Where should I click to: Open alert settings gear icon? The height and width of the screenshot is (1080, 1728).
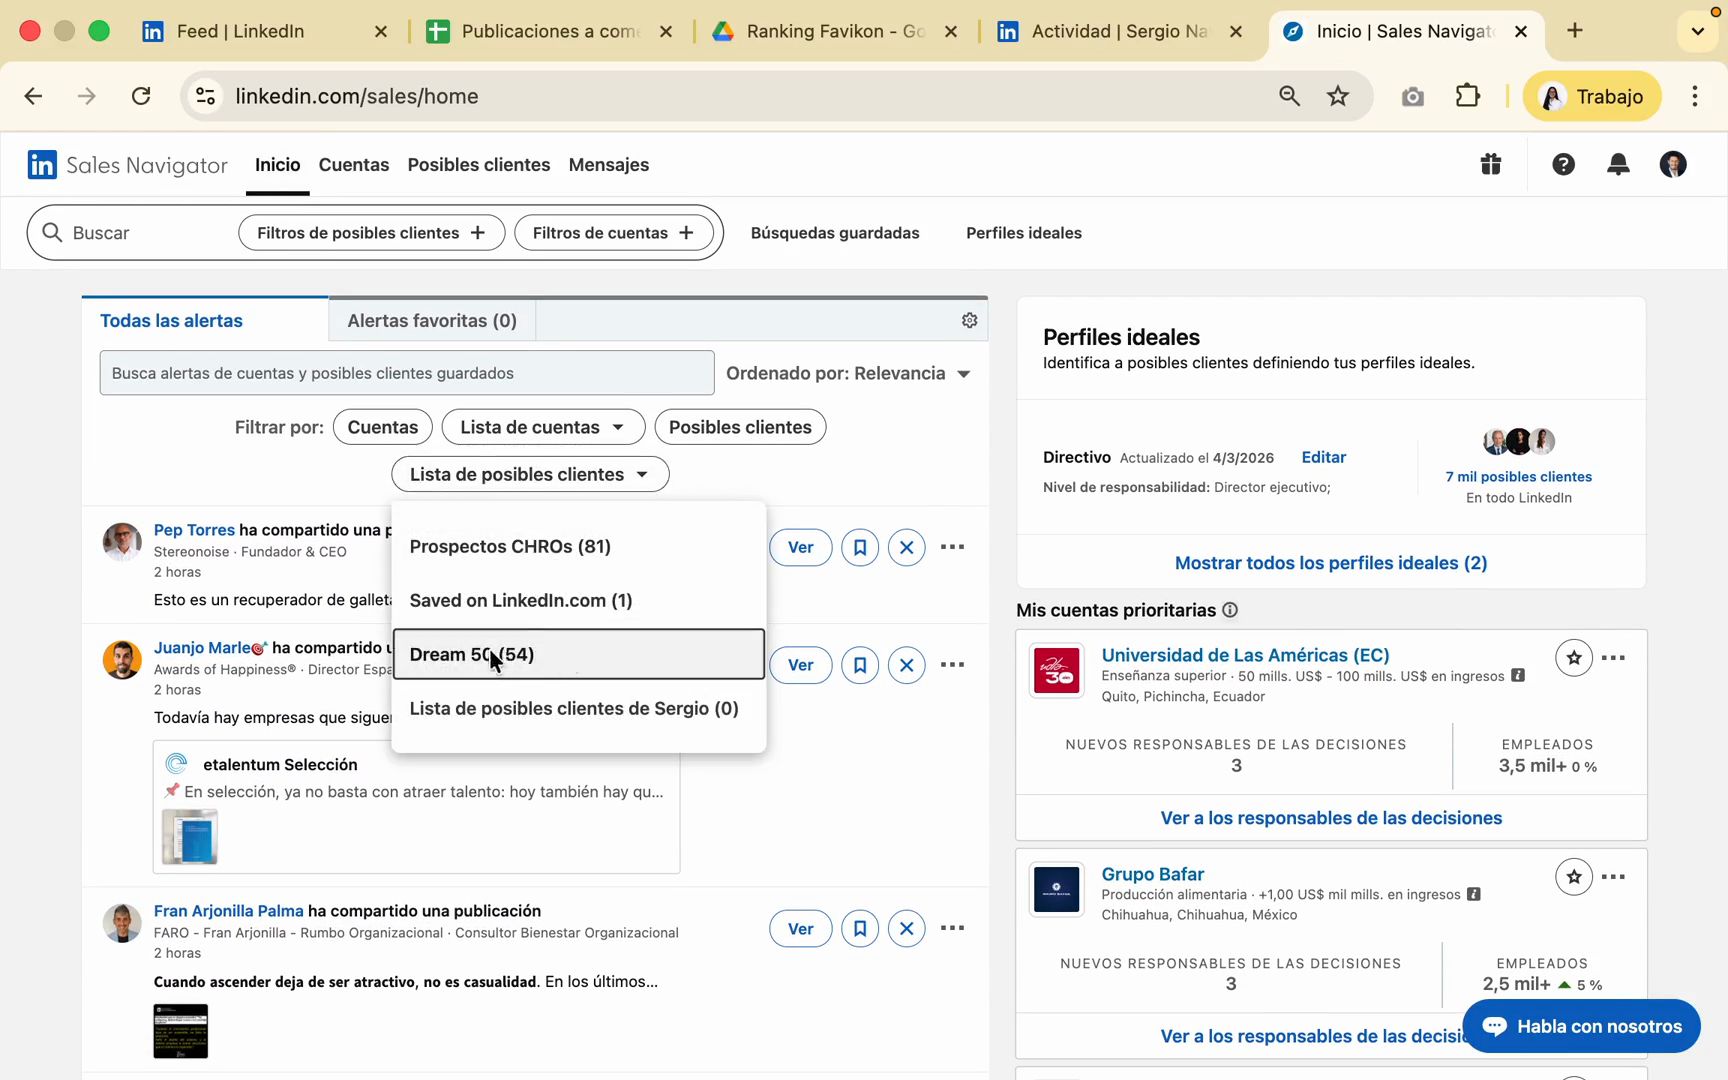[x=969, y=320]
